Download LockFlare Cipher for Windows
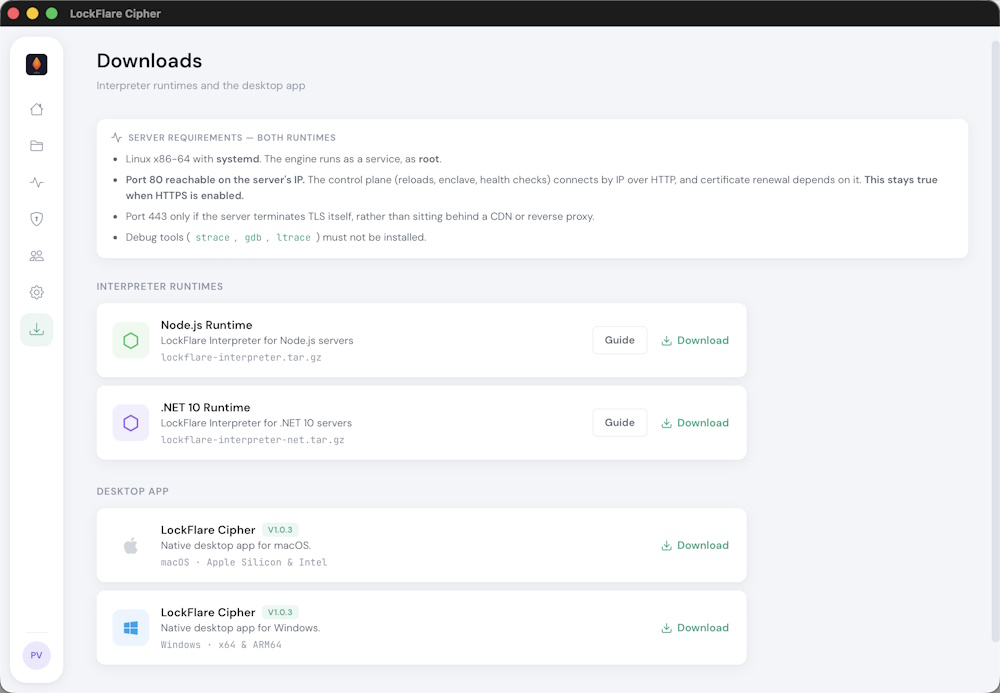Viewport: 1000px width, 693px height. 695,627
